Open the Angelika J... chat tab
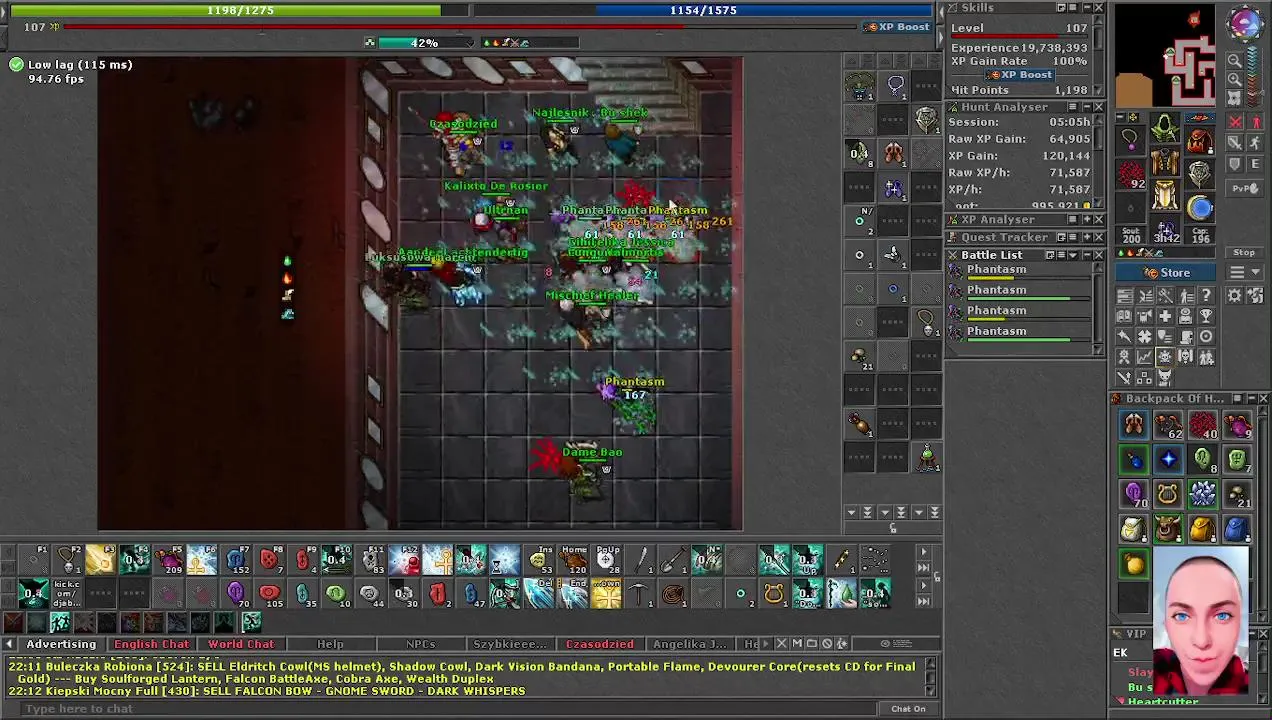This screenshot has width=1272, height=720. coord(689,644)
